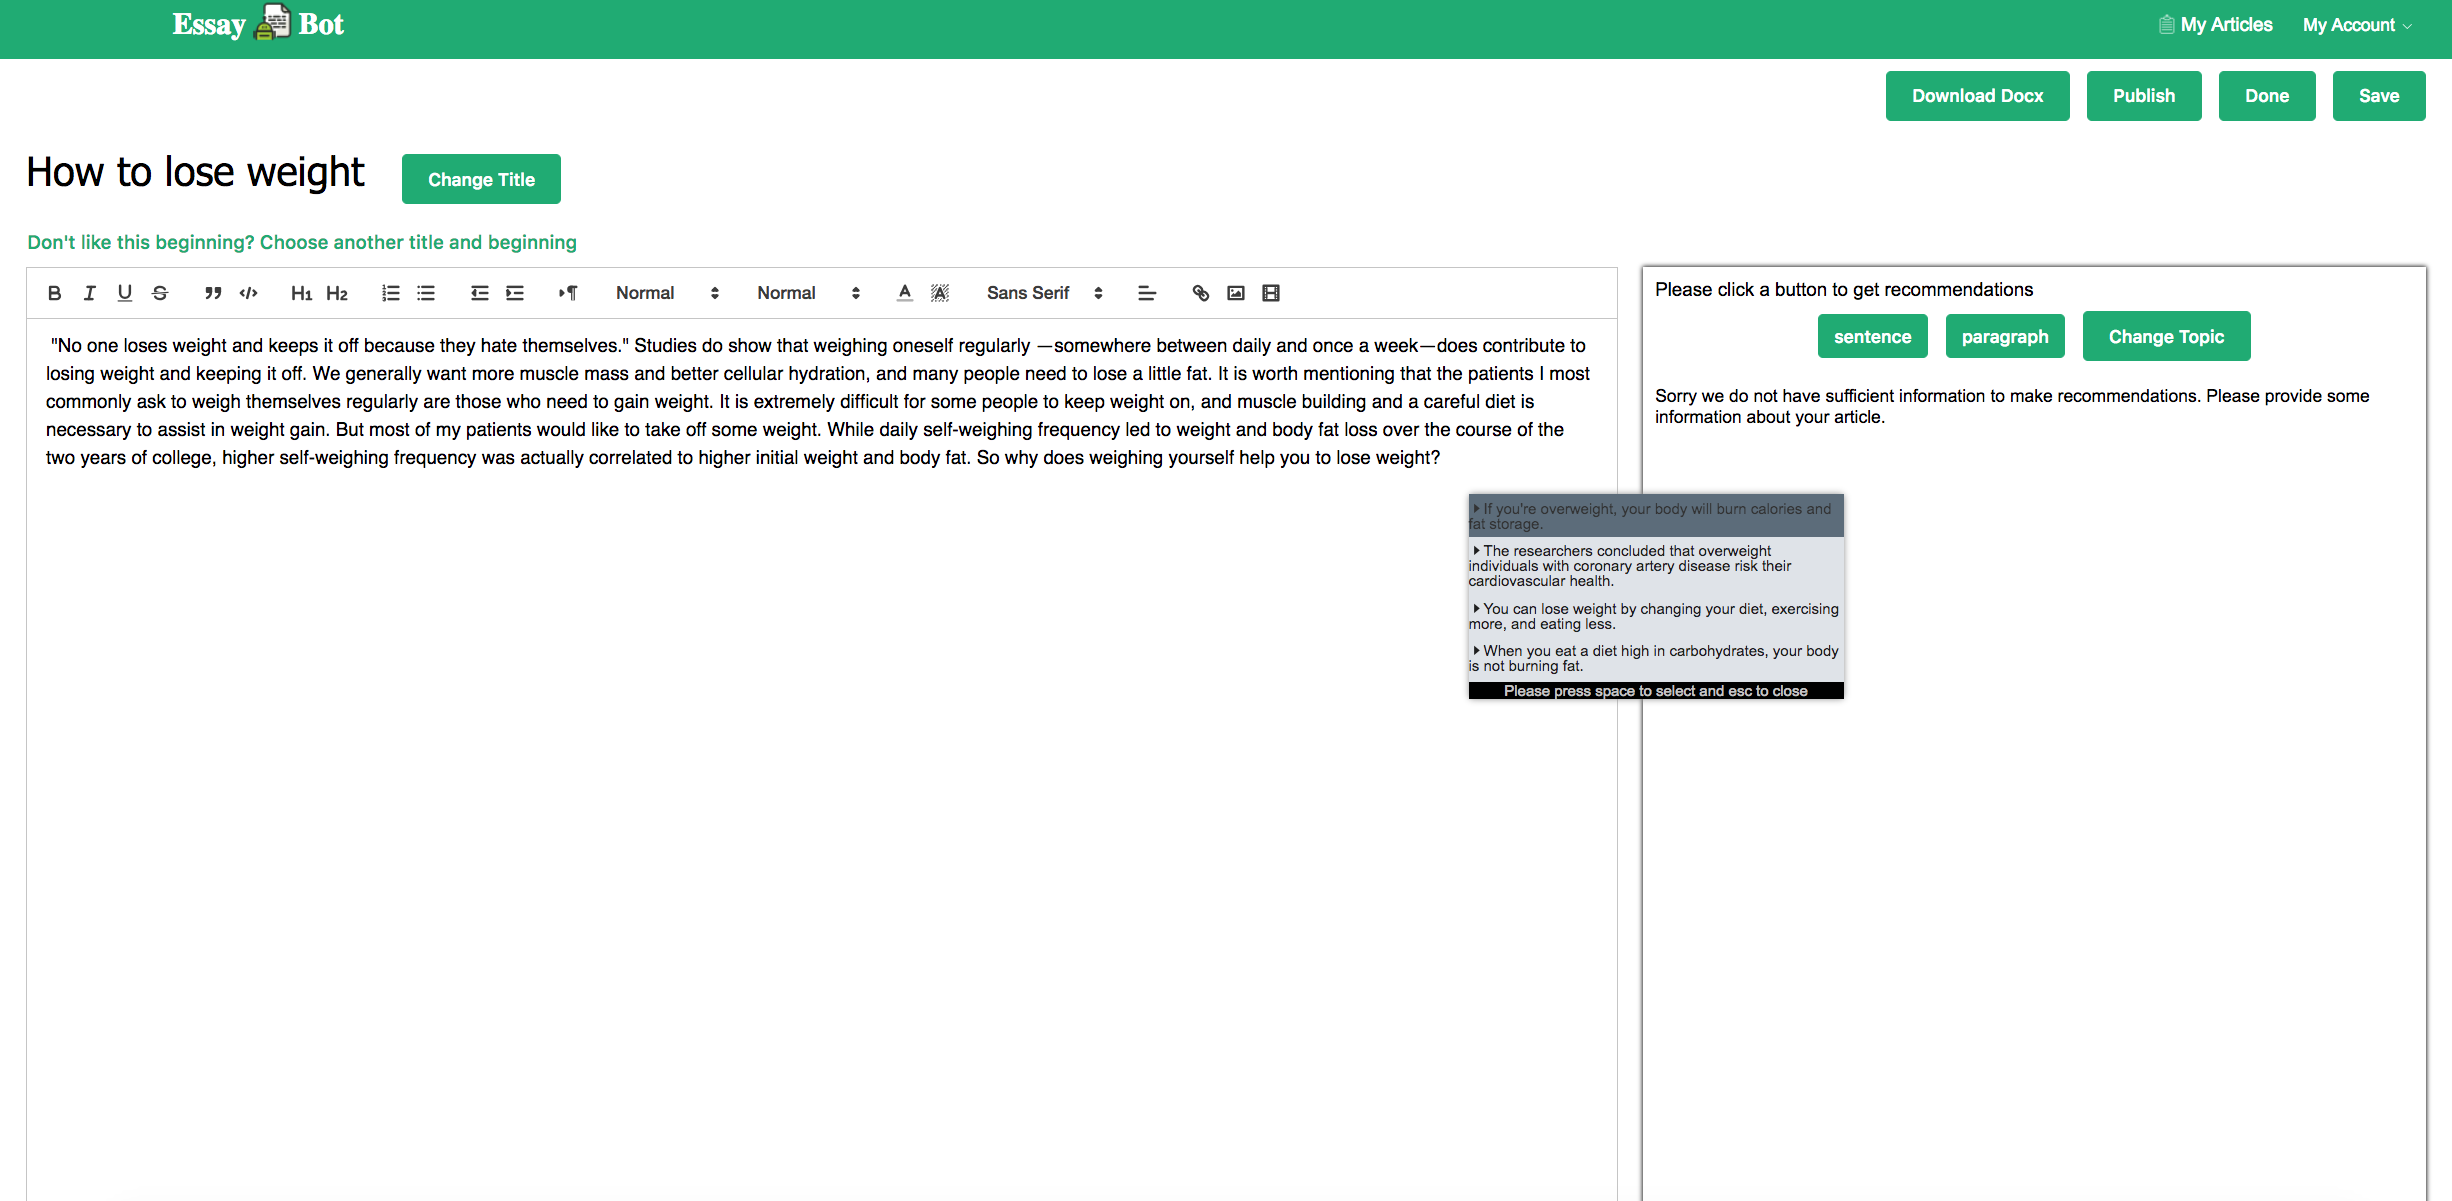This screenshot has width=2452, height=1201.
Task: Open My Articles page
Action: click(2216, 25)
